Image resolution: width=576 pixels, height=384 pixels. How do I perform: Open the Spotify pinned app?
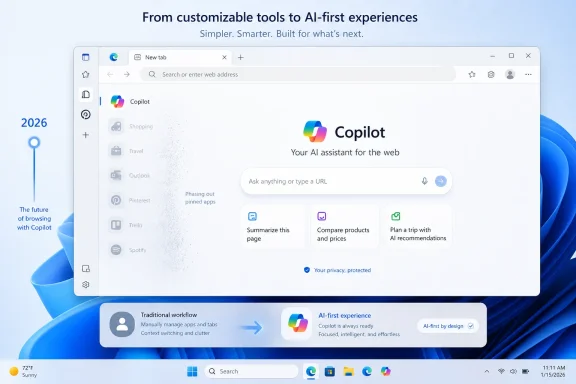pos(128,250)
